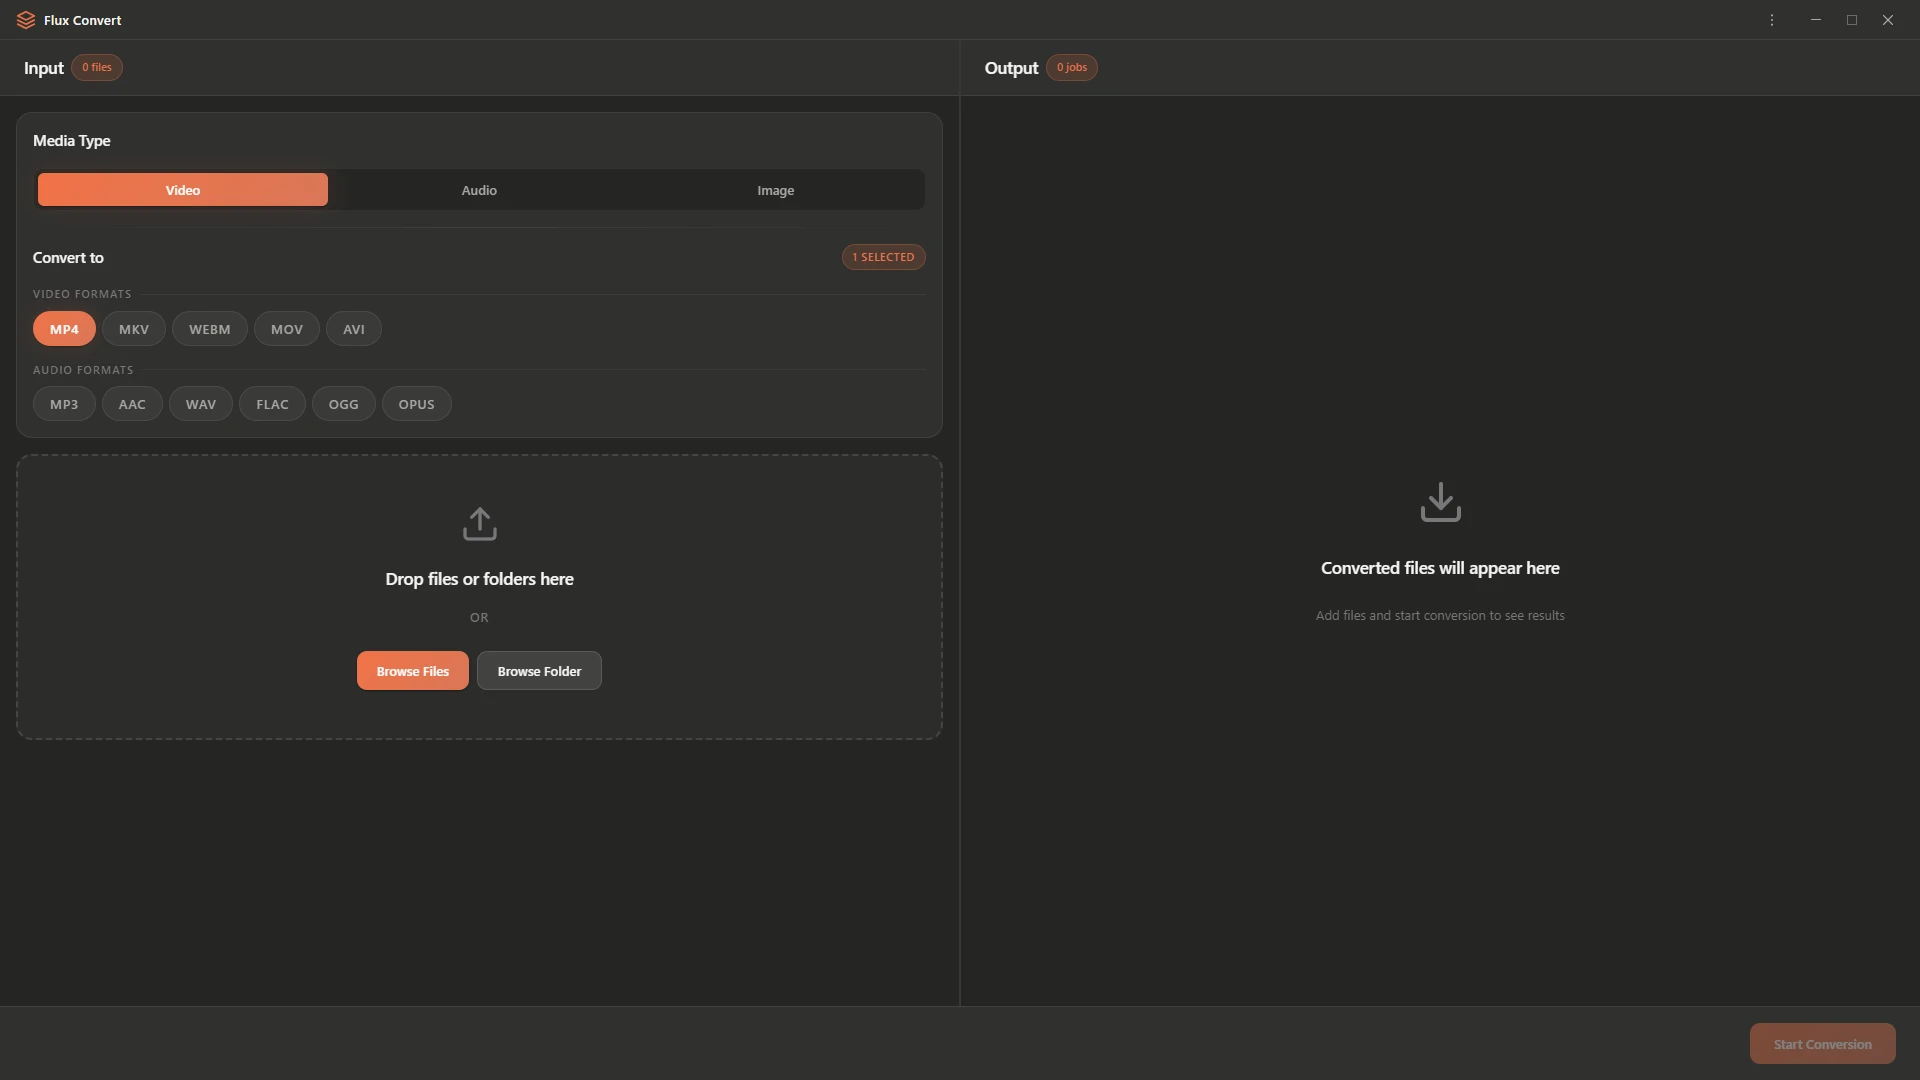Click the upload icon in drop zone

tap(479, 524)
